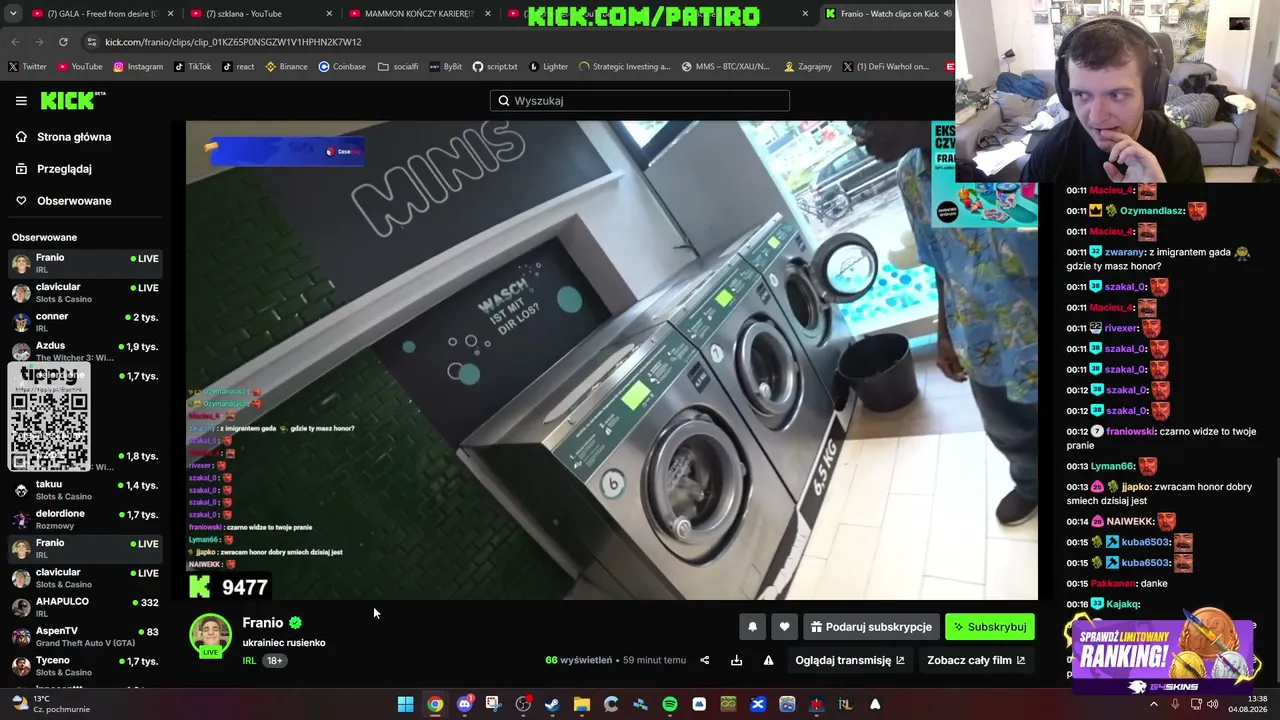Go back in the browser
Screen dimensions: 1280x720
coord(15,42)
